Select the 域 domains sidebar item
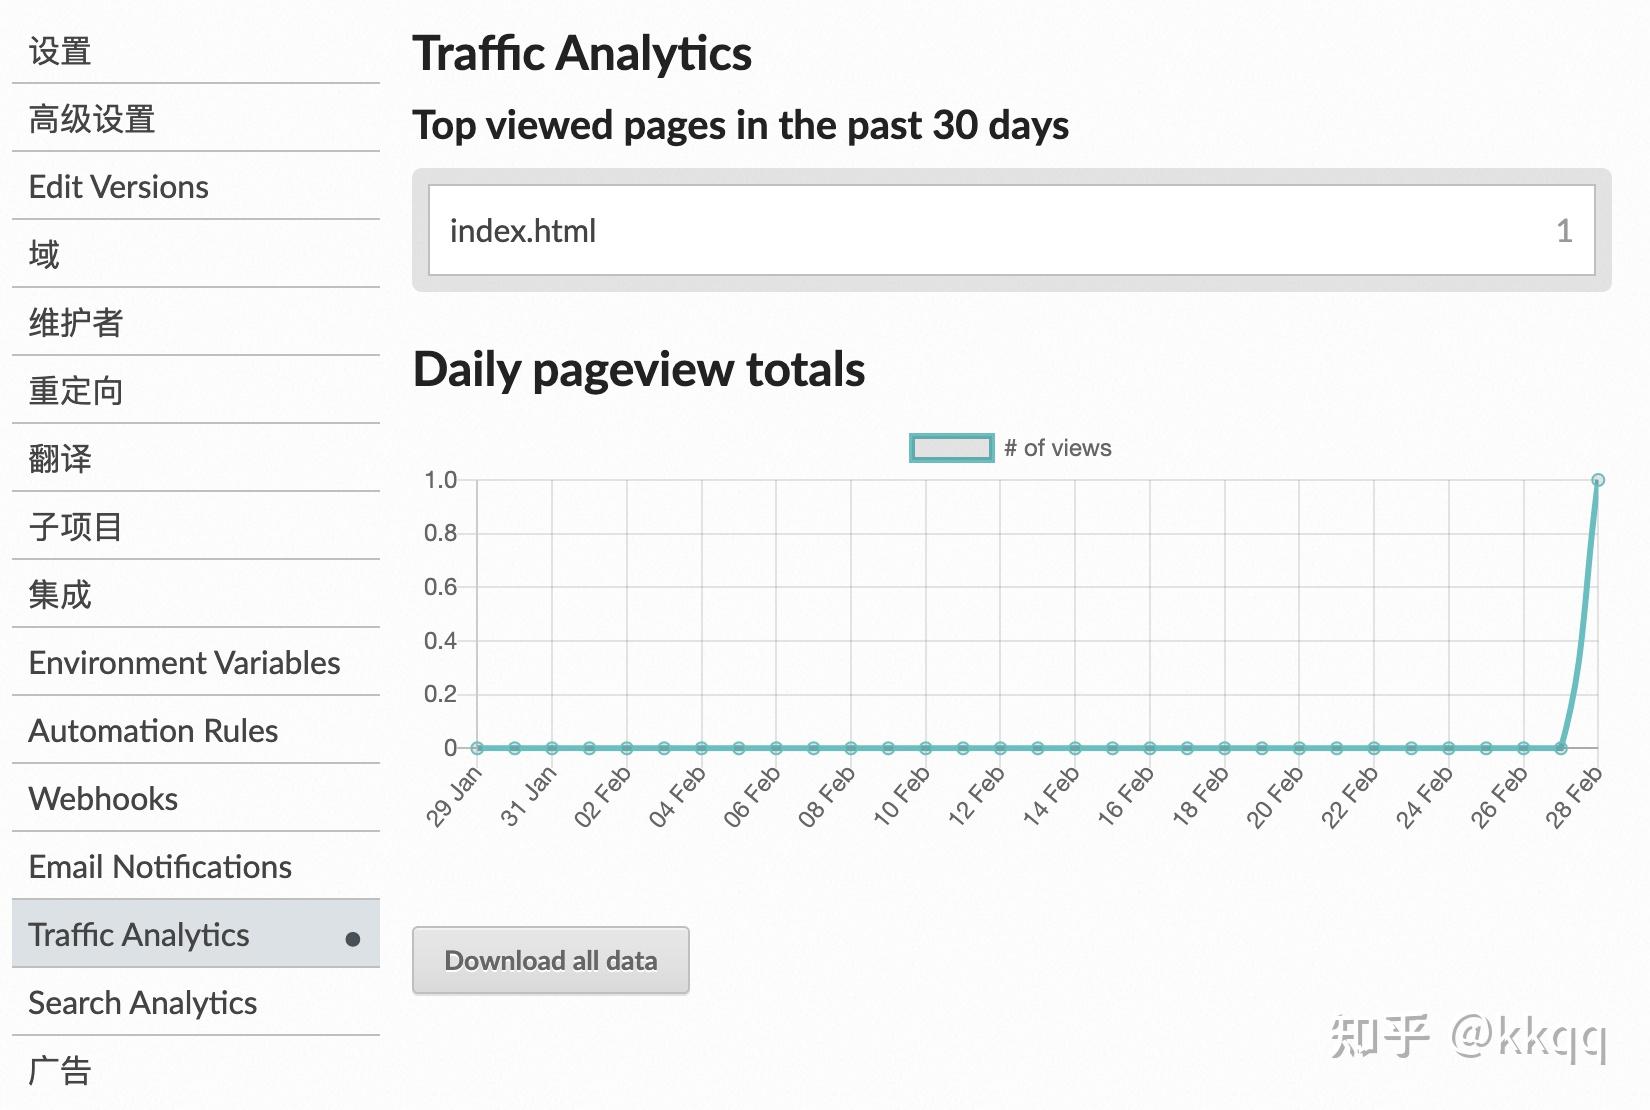This screenshot has height=1110, width=1650. coord(44,255)
